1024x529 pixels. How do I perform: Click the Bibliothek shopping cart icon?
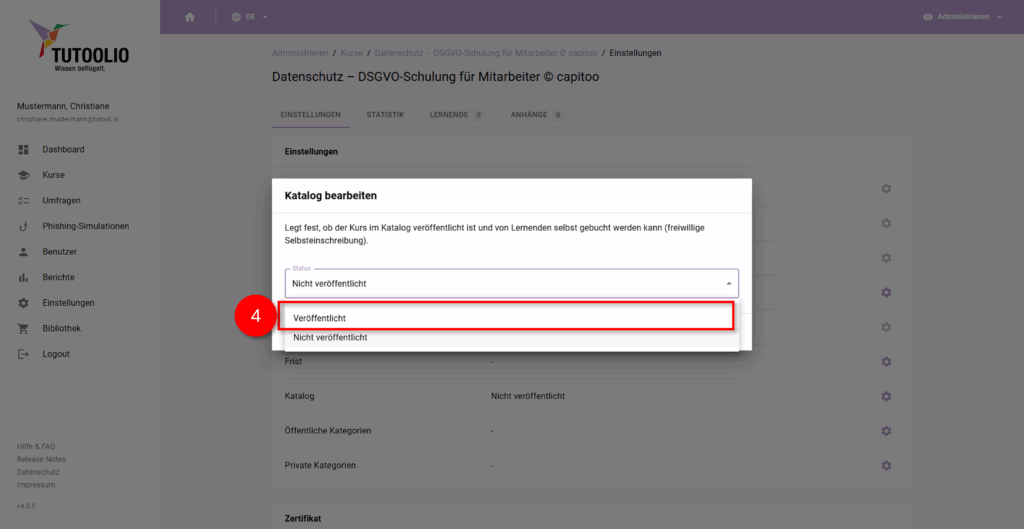(24, 329)
